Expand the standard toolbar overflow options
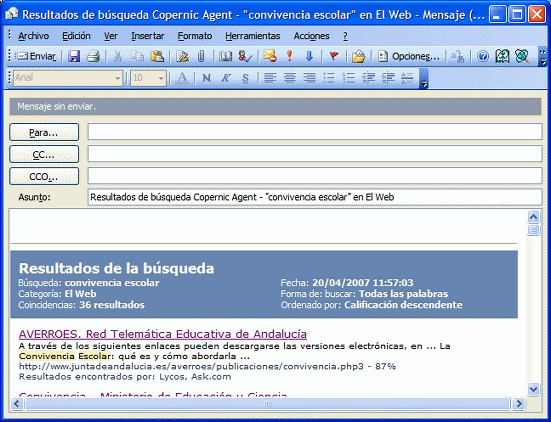Viewport: 551px width, 422px height. 543,57
